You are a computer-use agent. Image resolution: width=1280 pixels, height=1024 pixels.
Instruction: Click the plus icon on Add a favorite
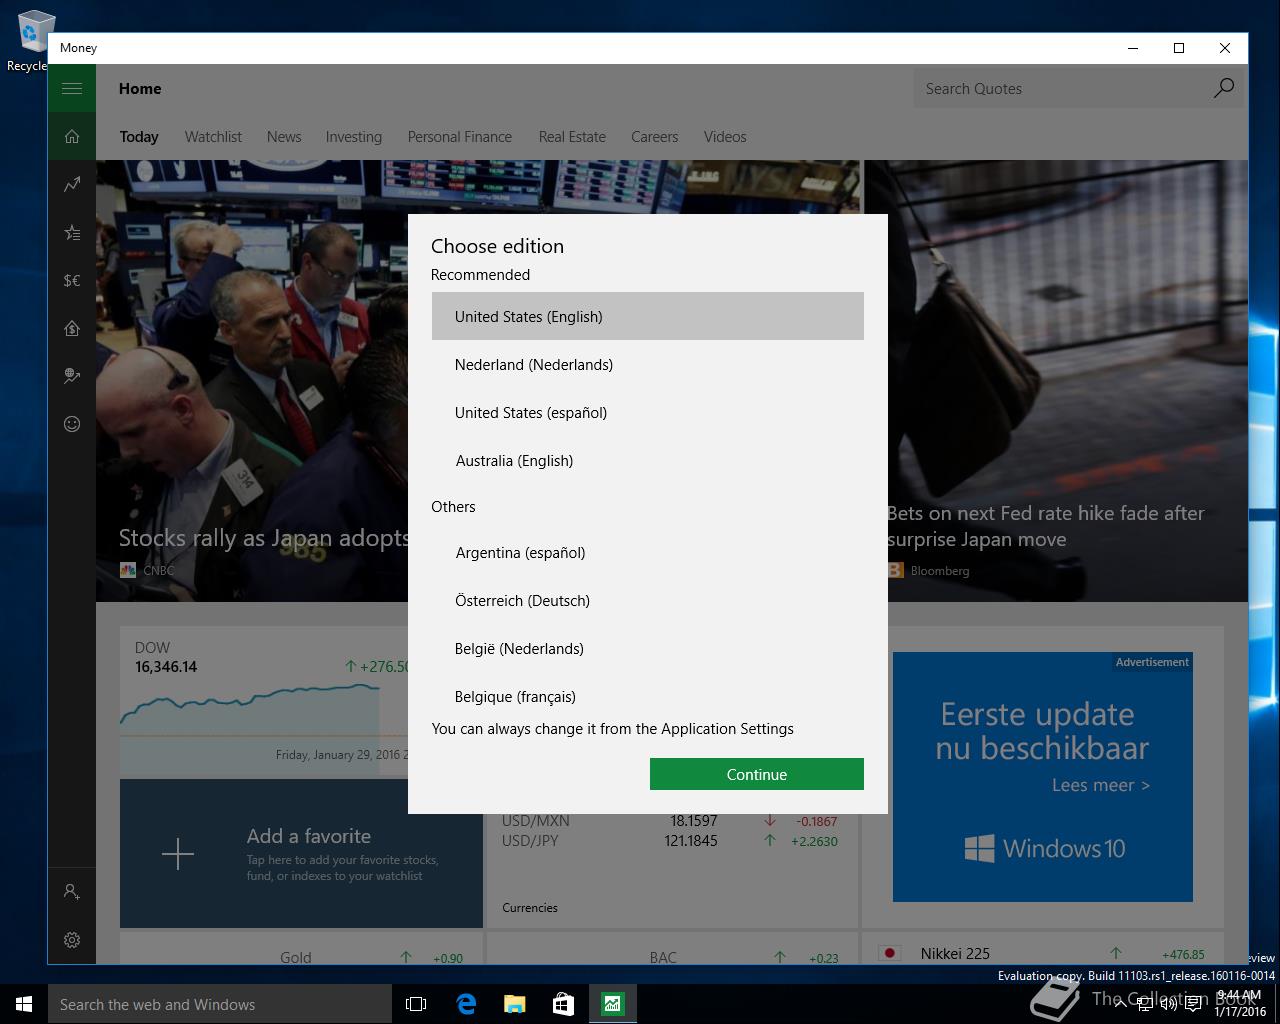[x=178, y=854]
